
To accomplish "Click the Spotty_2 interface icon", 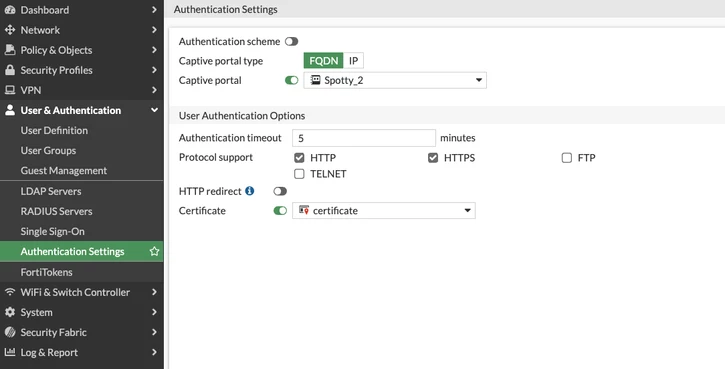I will (315, 80).
